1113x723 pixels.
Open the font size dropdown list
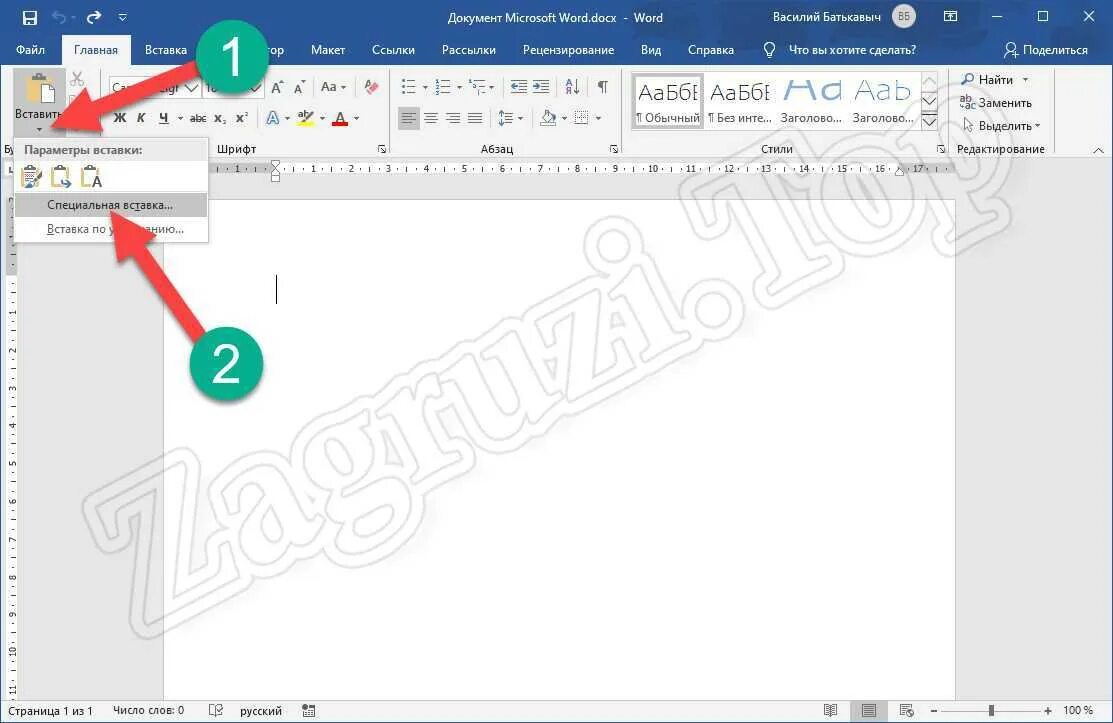tap(256, 88)
